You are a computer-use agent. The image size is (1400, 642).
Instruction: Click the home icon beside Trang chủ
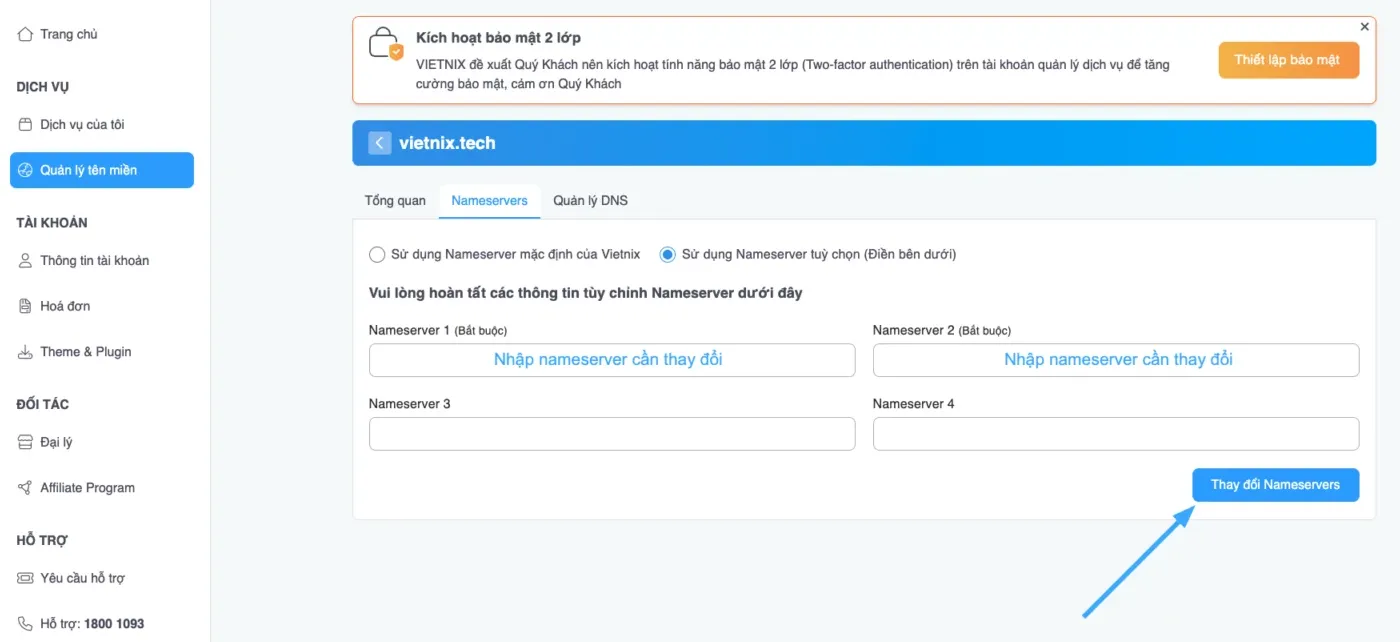[26, 34]
